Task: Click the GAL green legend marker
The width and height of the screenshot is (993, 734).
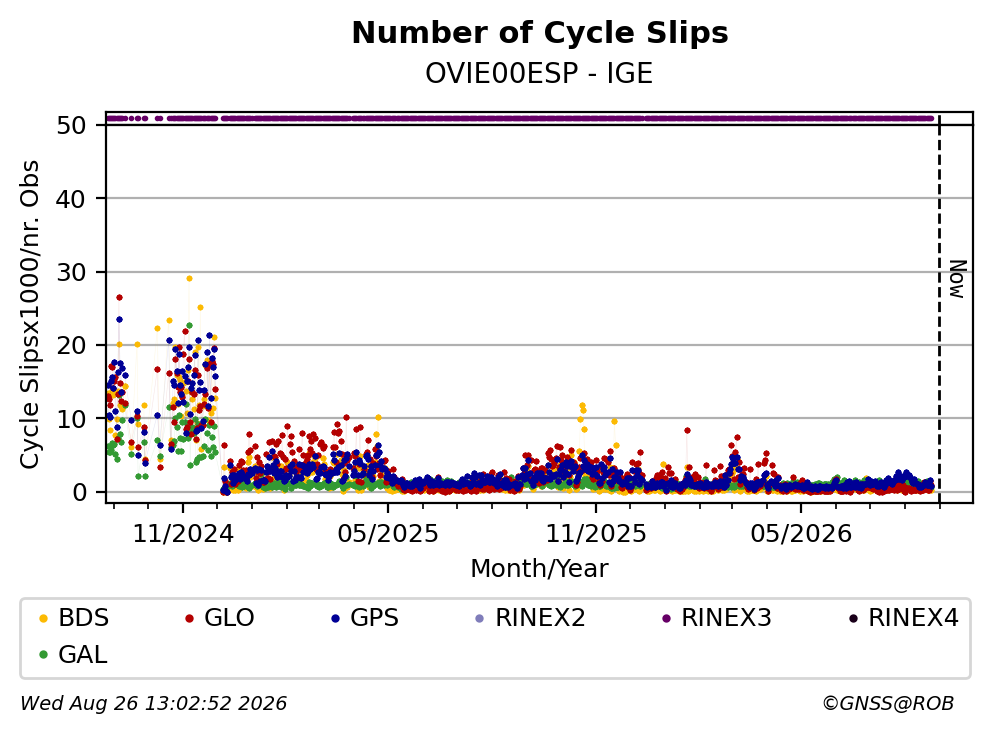Action: coord(43,655)
